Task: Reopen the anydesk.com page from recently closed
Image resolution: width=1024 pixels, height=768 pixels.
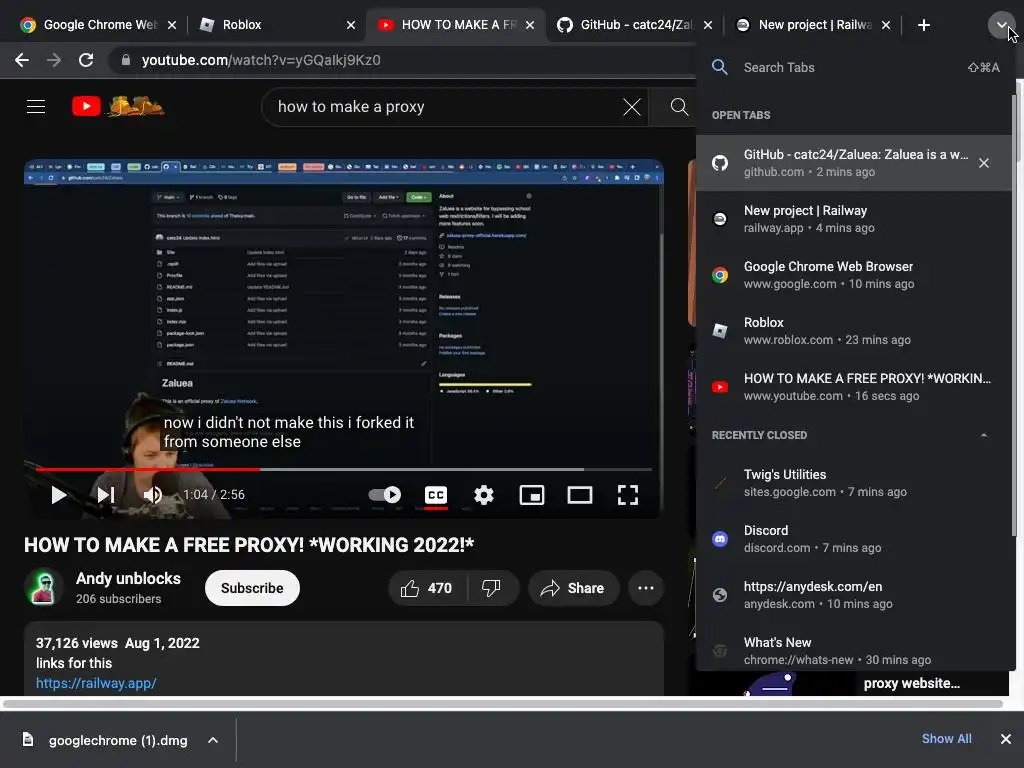Action: (856, 595)
